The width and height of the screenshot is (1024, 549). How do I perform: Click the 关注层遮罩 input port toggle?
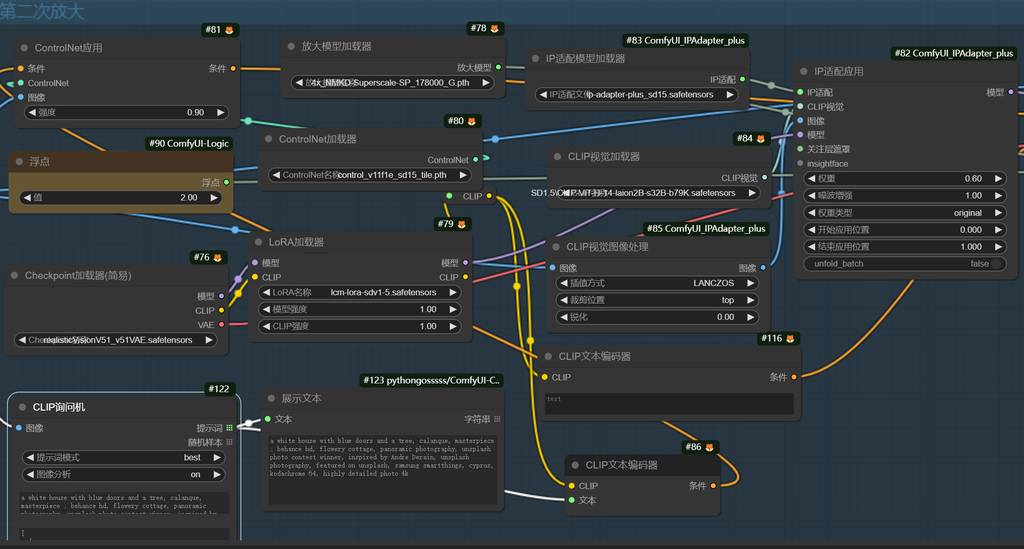800,149
